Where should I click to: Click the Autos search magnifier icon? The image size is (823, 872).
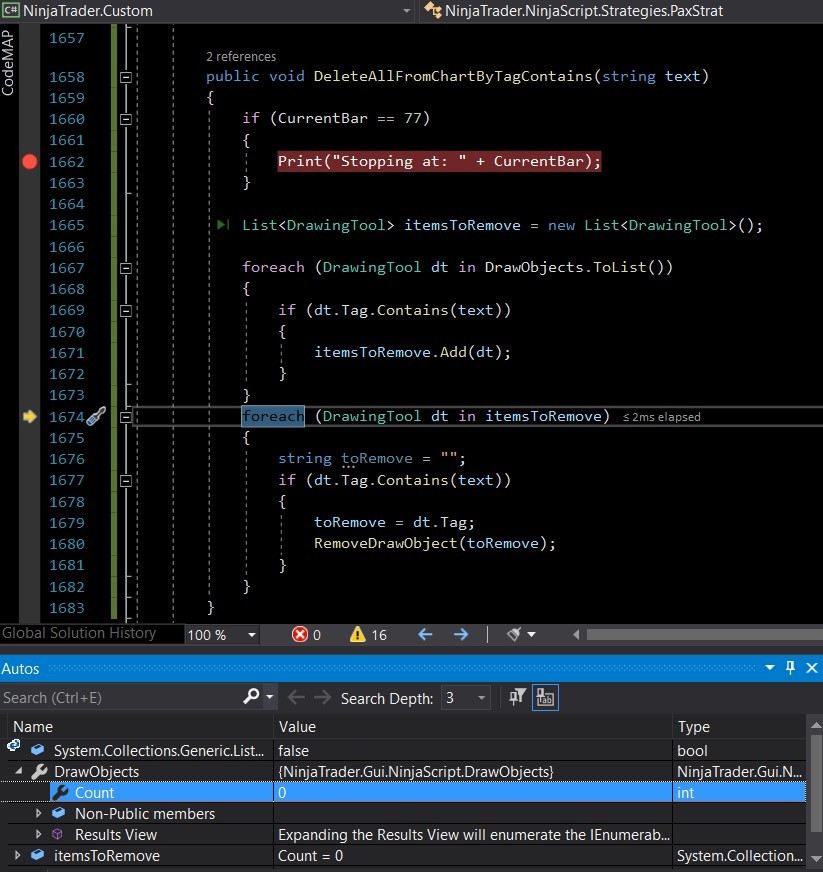[x=252, y=697]
